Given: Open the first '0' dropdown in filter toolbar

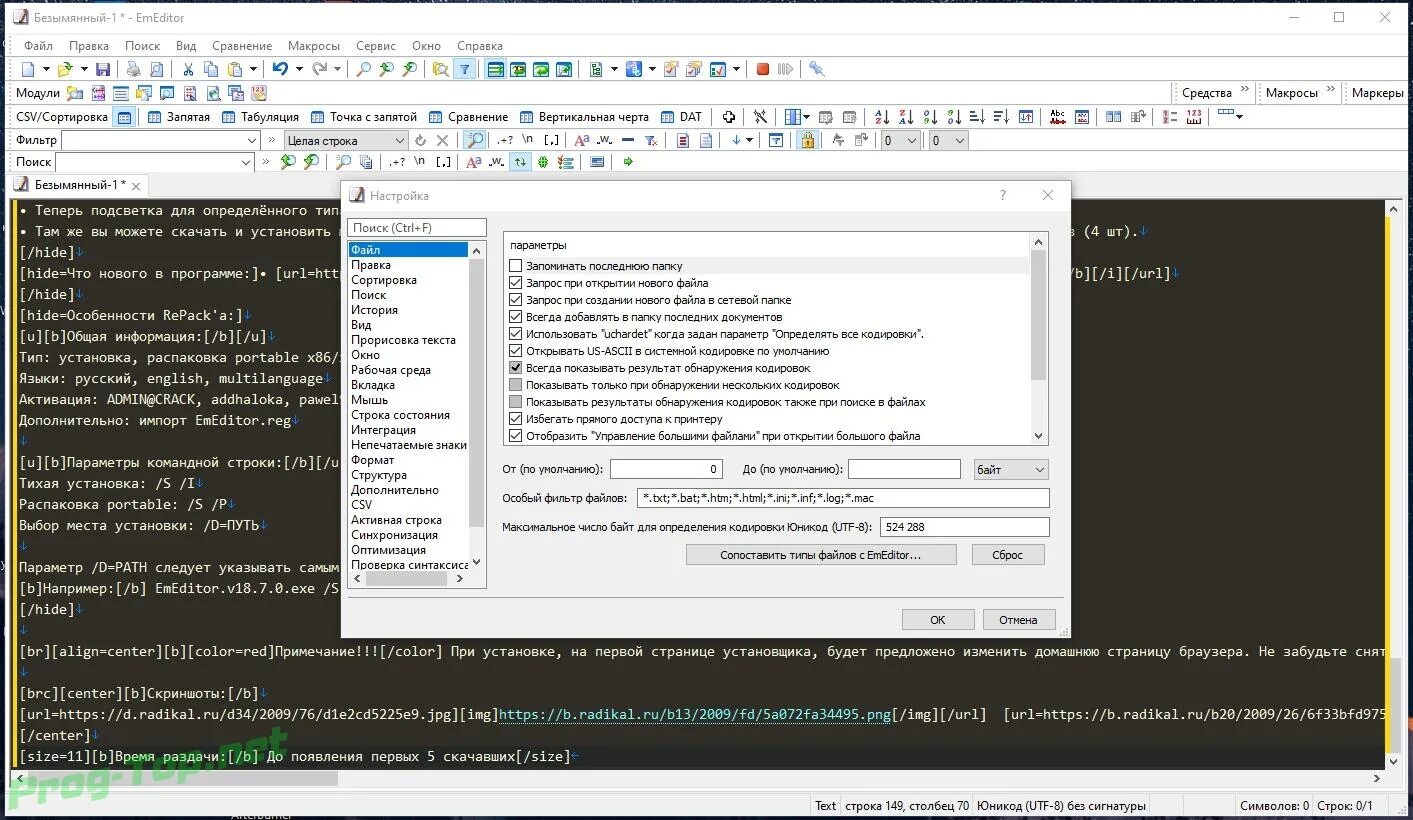Looking at the screenshot, I should pyautogui.click(x=900, y=141).
